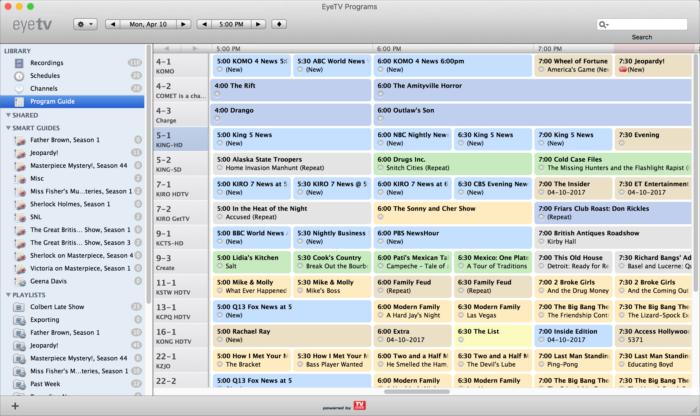
Task: Click the Search field
Action: (642, 25)
